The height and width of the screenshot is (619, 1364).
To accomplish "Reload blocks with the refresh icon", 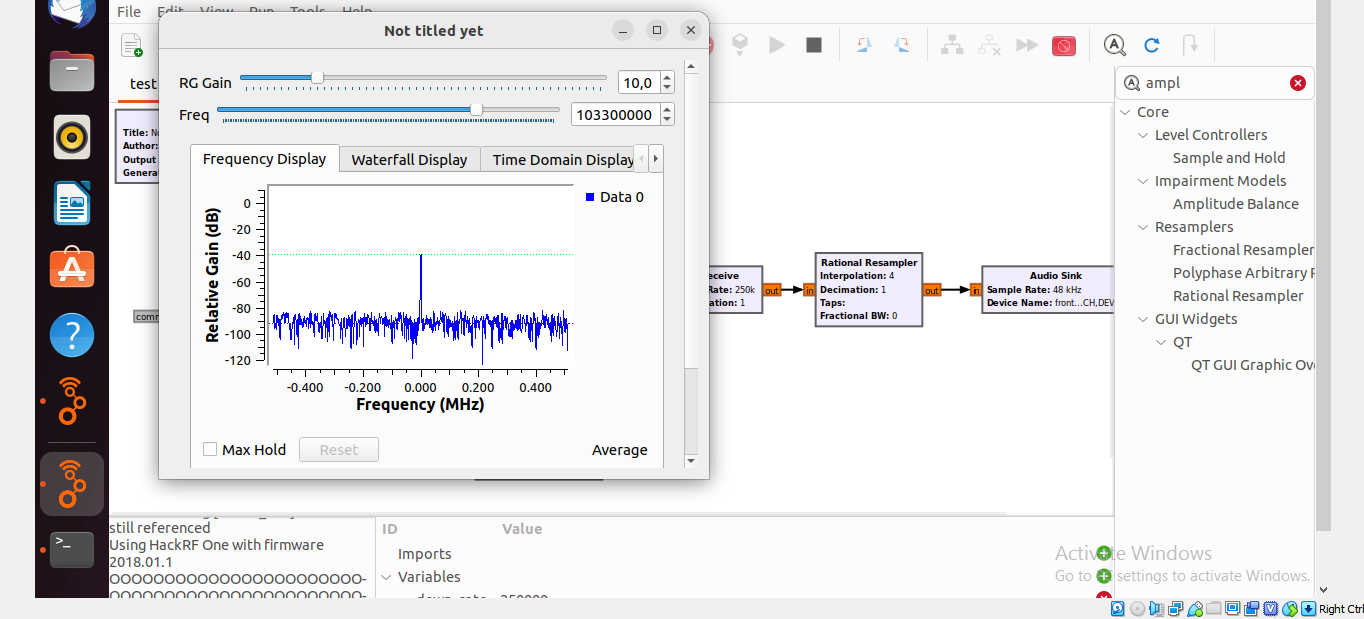I will click(1152, 45).
